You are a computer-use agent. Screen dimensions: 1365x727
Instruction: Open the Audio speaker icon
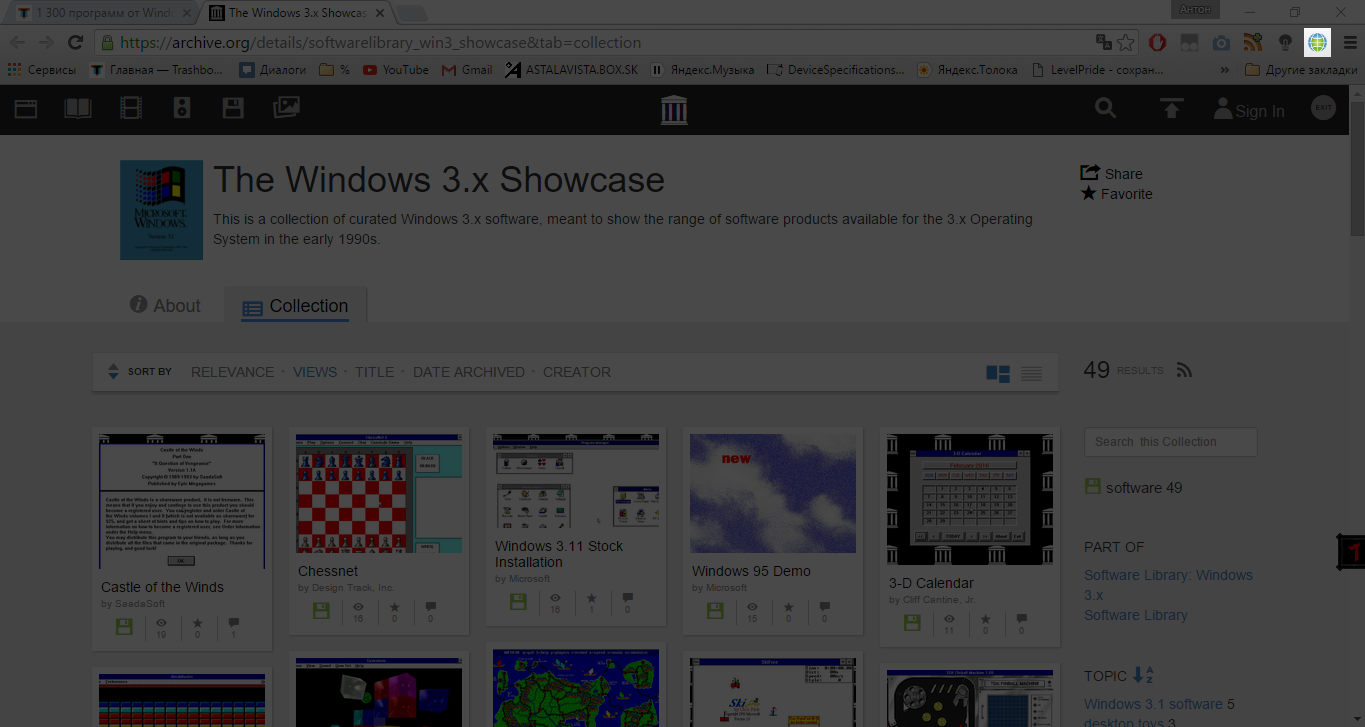pos(182,109)
